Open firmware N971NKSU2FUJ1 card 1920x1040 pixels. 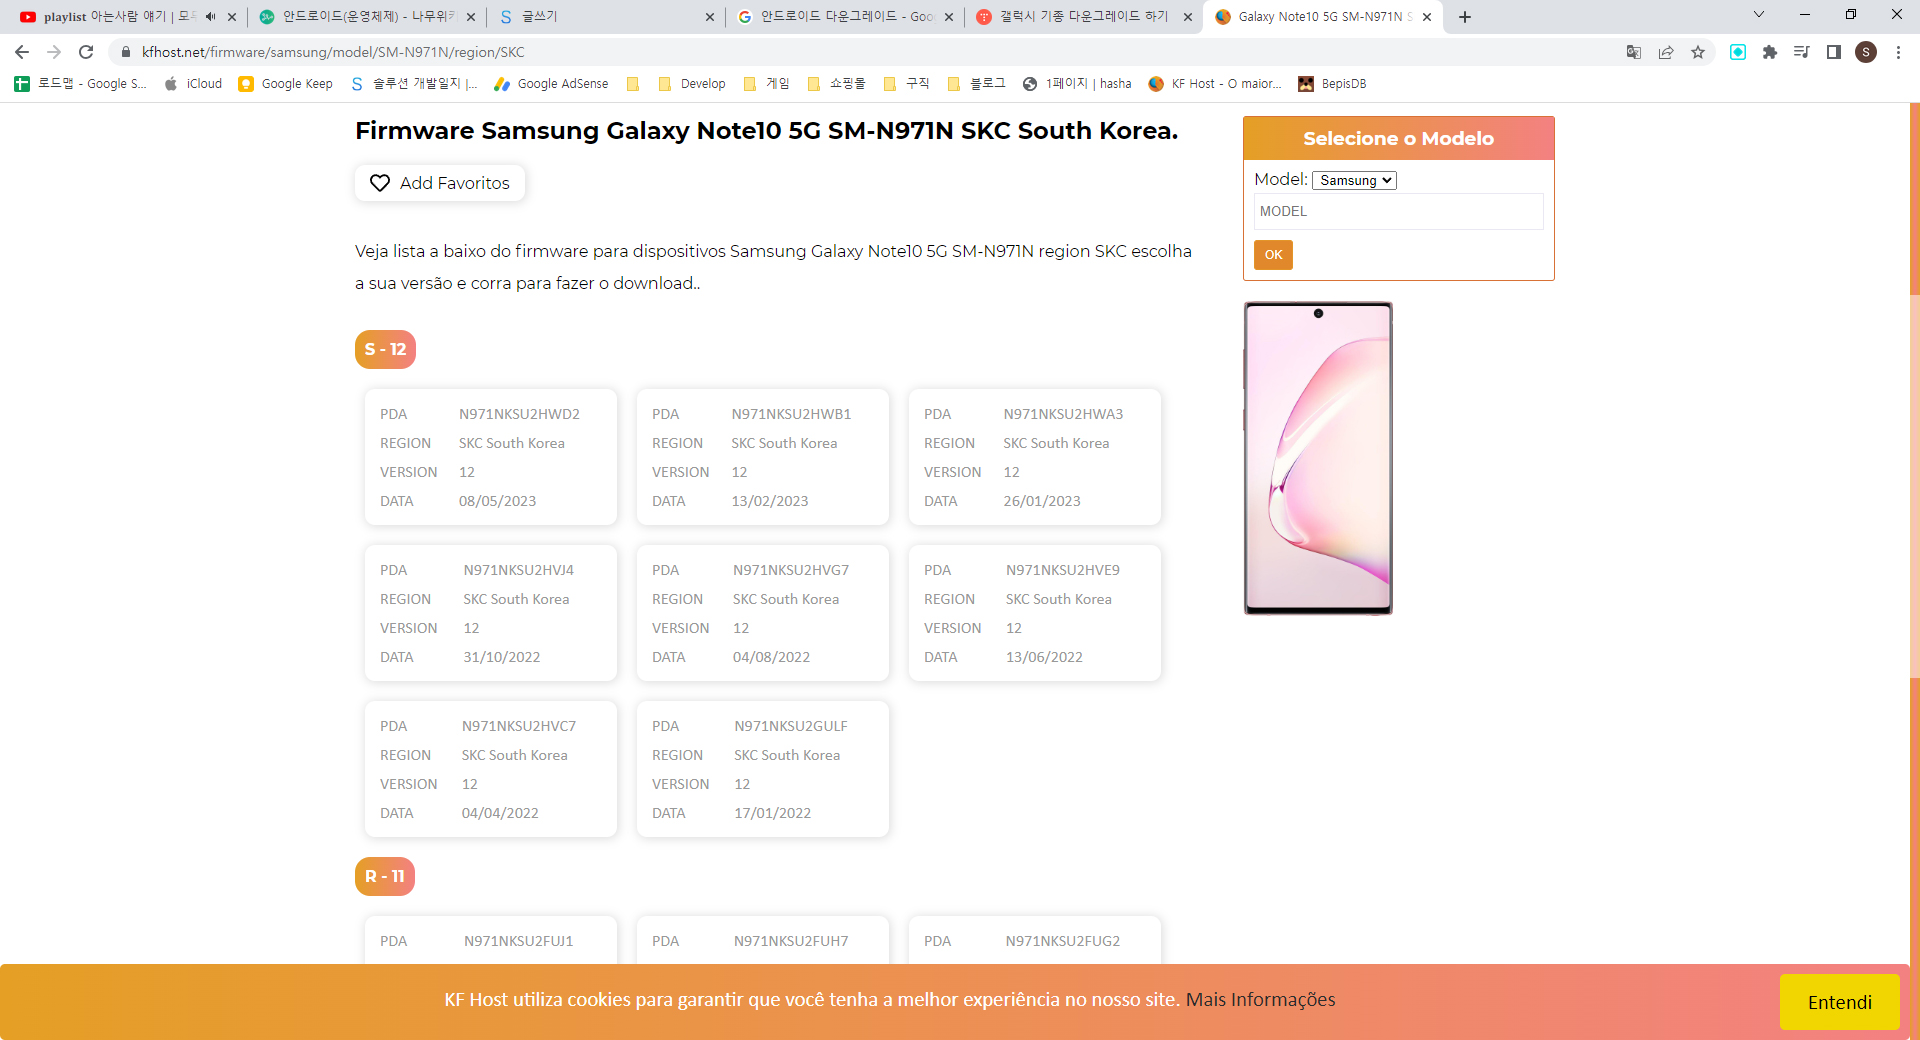[x=491, y=940]
